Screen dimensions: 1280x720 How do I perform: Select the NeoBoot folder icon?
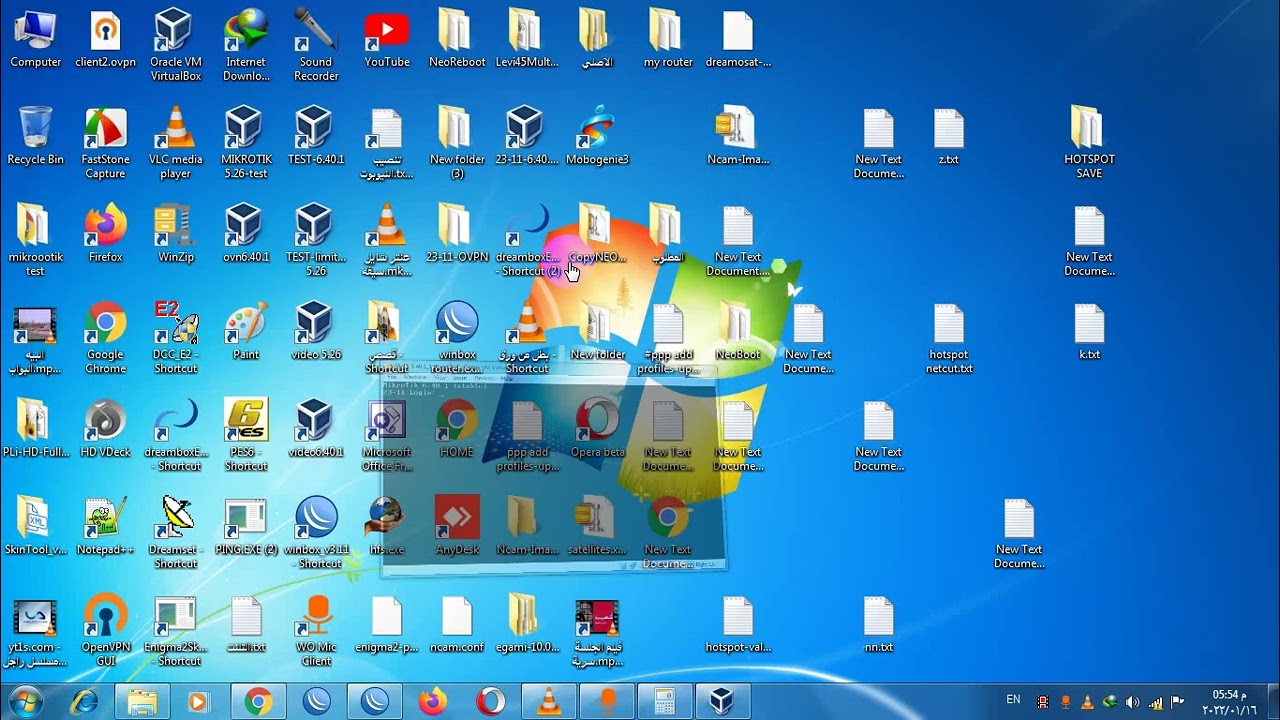(738, 332)
